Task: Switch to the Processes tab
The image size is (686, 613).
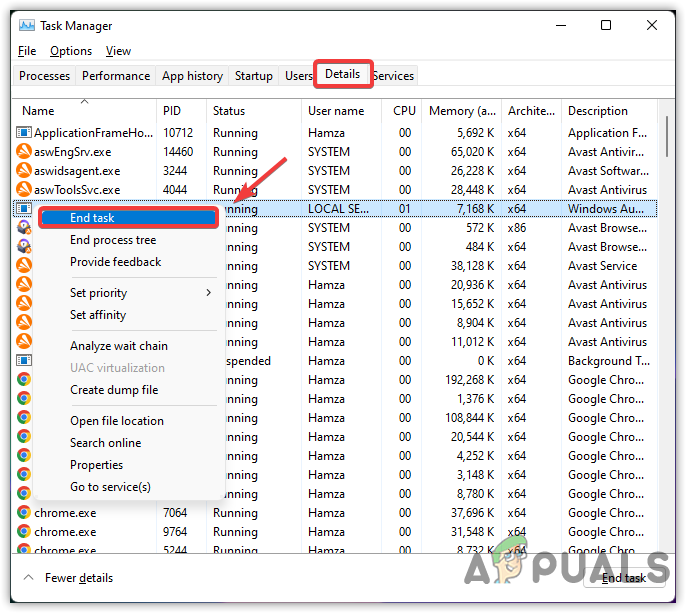Action: click(44, 76)
